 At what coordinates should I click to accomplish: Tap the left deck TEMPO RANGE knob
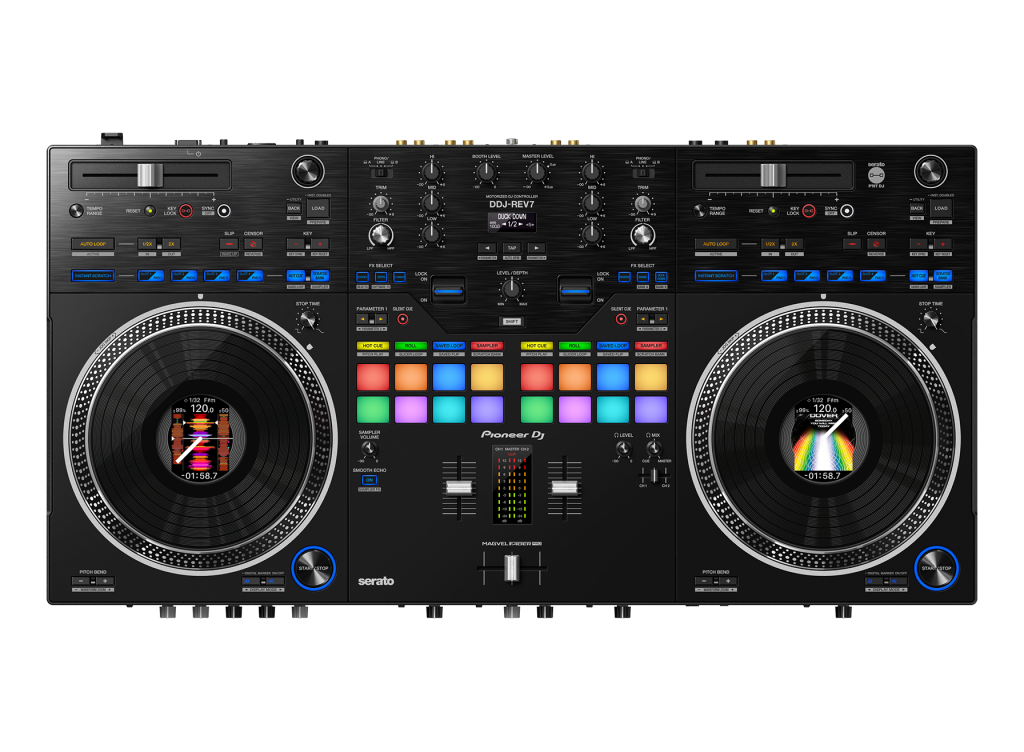pyautogui.click(x=76, y=210)
